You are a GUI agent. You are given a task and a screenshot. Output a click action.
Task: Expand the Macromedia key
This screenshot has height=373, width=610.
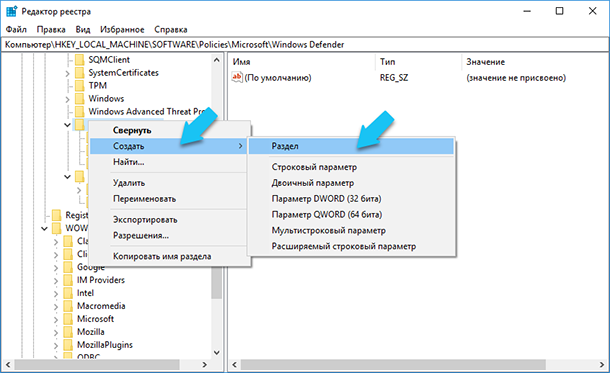56,306
